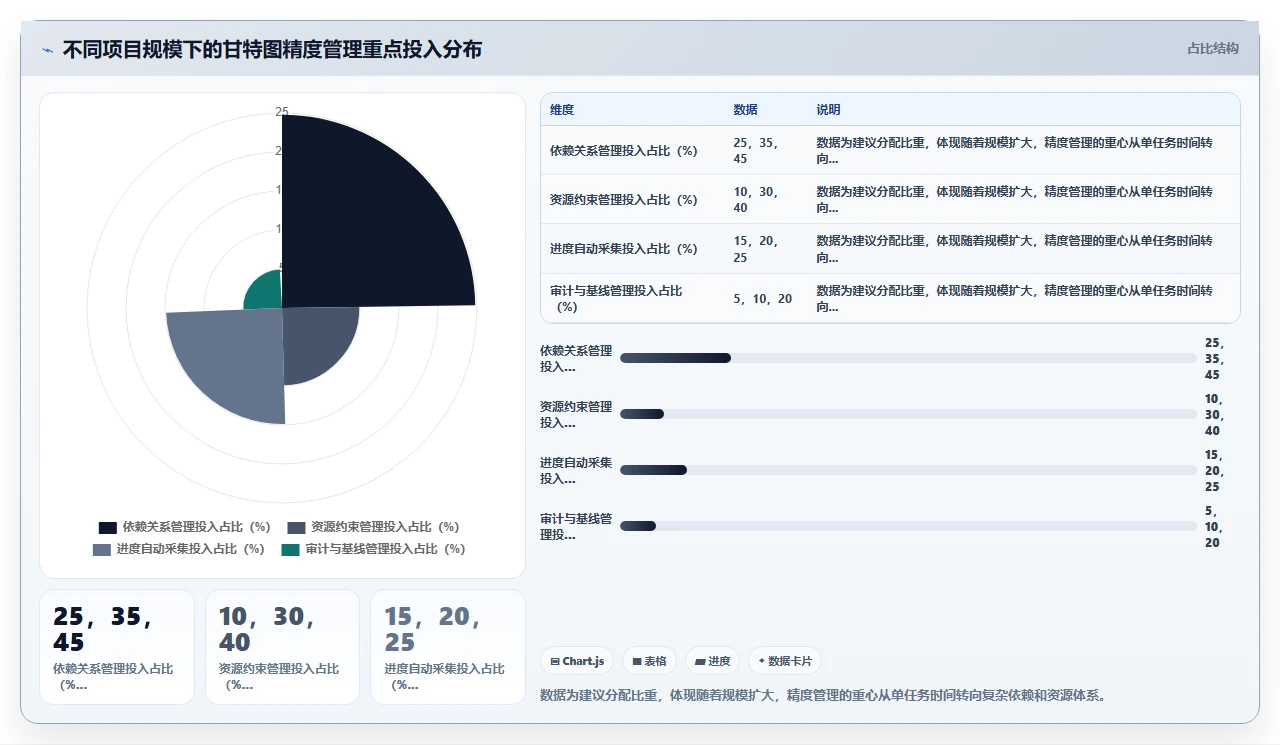1280x745 pixels.
Task: Click the icon inside Chart.js tag
Action: pyautogui.click(x=555, y=661)
